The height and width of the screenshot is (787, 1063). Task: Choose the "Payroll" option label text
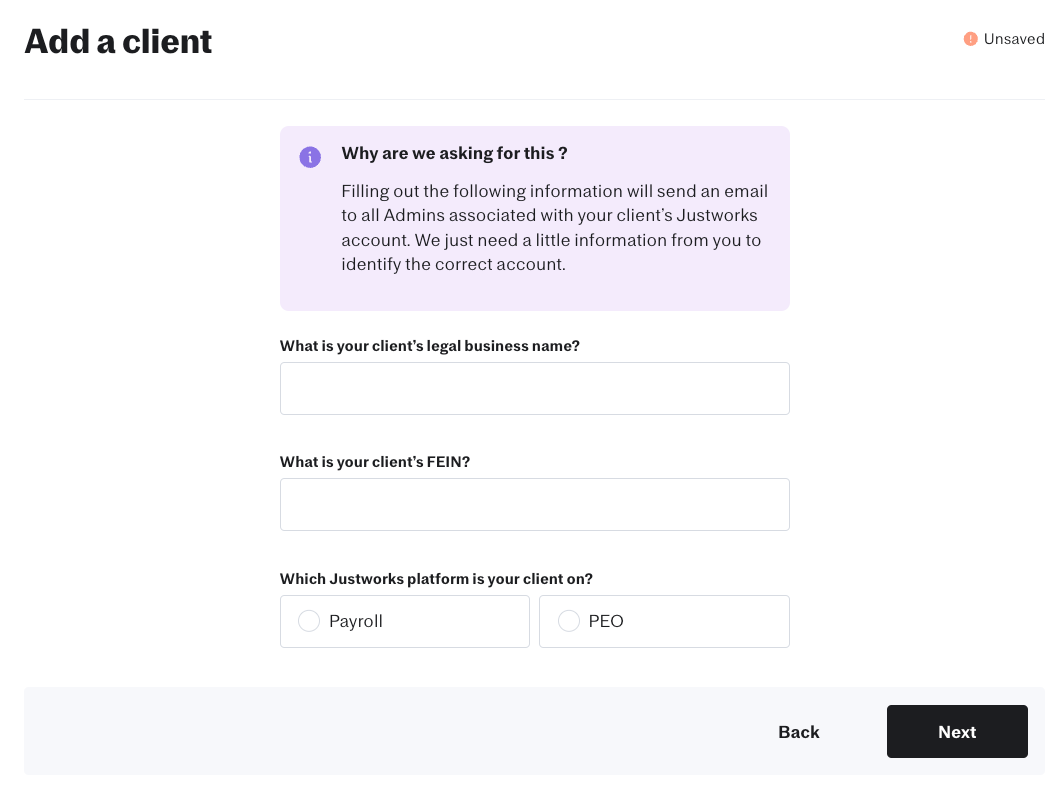[356, 621]
